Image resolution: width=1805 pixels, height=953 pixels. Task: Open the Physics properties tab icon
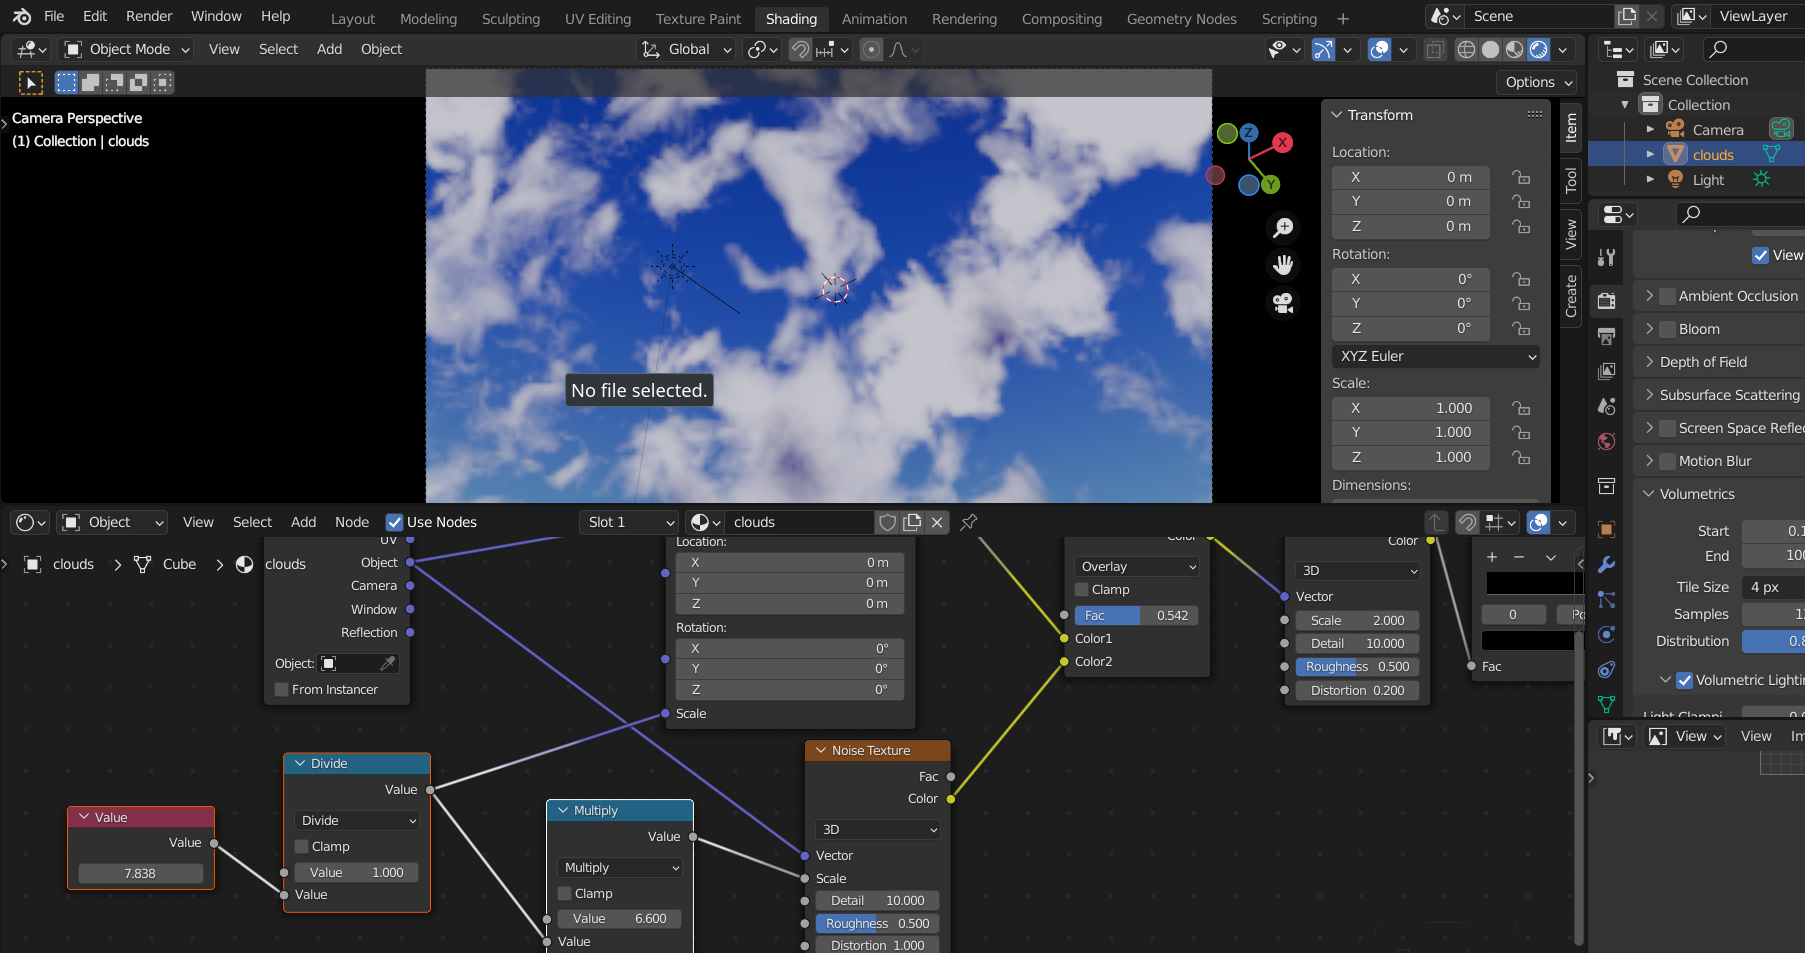(x=1607, y=634)
